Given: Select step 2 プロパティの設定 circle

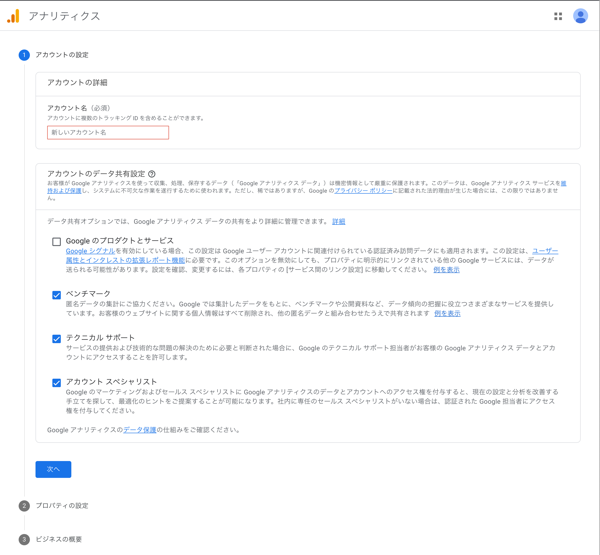Looking at the screenshot, I should [x=24, y=506].
